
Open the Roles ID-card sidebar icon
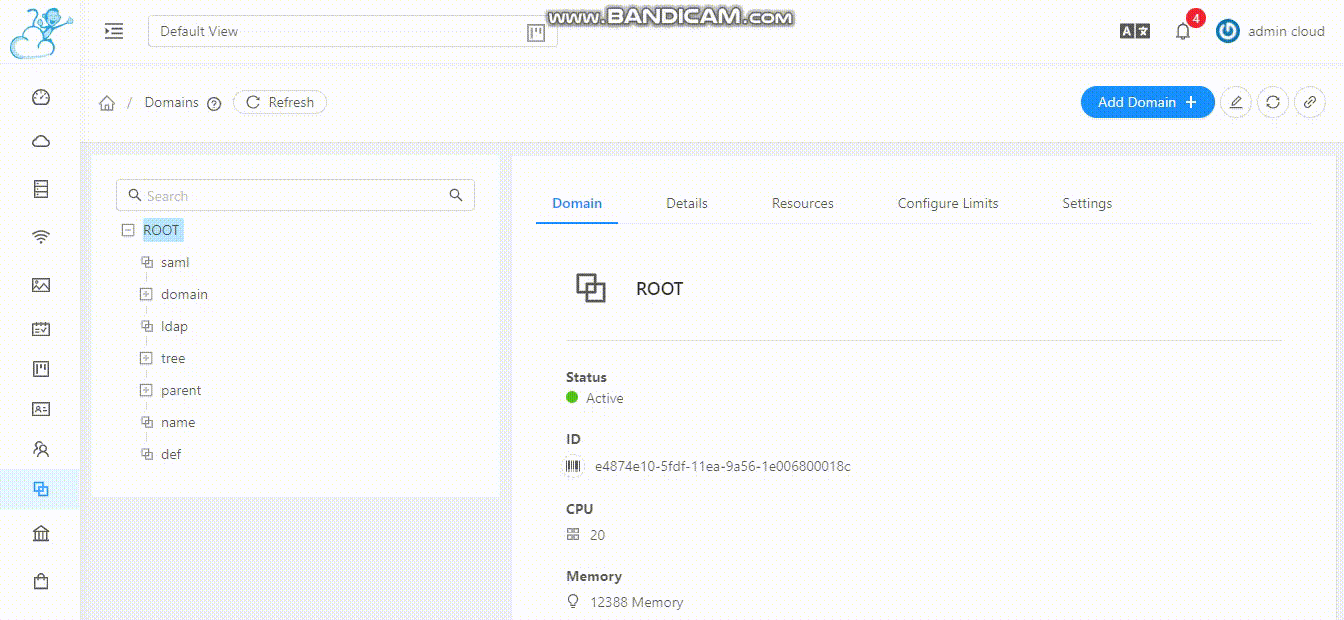pos(41,409)
